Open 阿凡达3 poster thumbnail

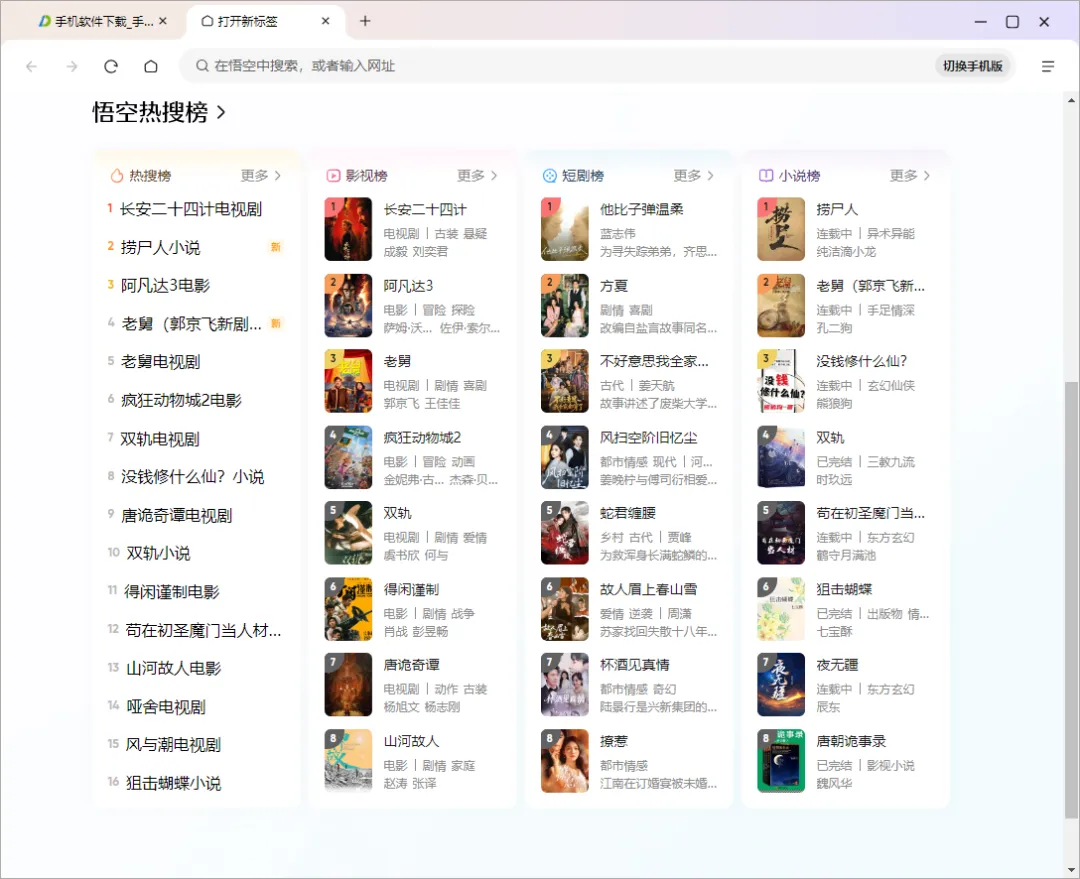(x=348, y=305)
